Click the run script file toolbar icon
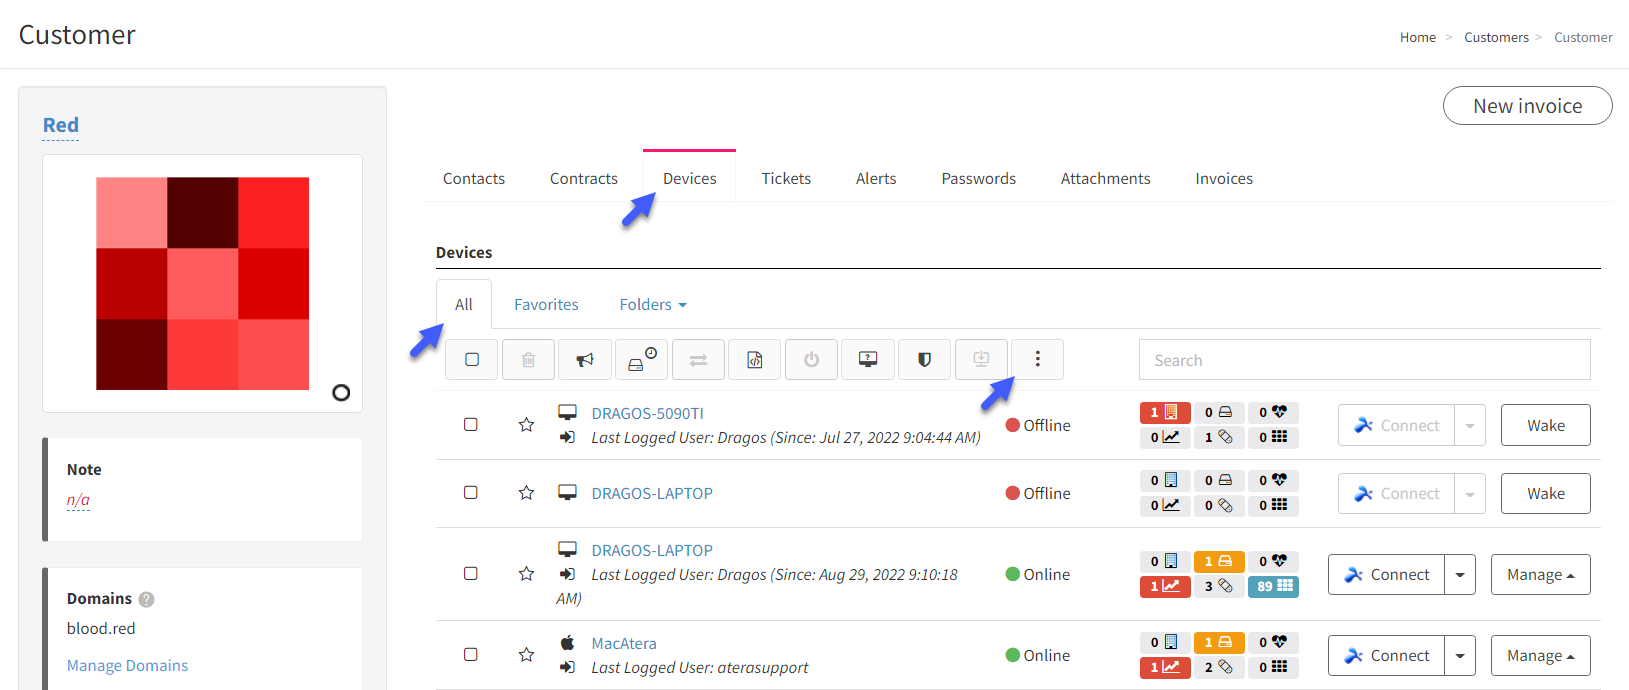The height and width of the screenshot is (690, 1629). 755,360
